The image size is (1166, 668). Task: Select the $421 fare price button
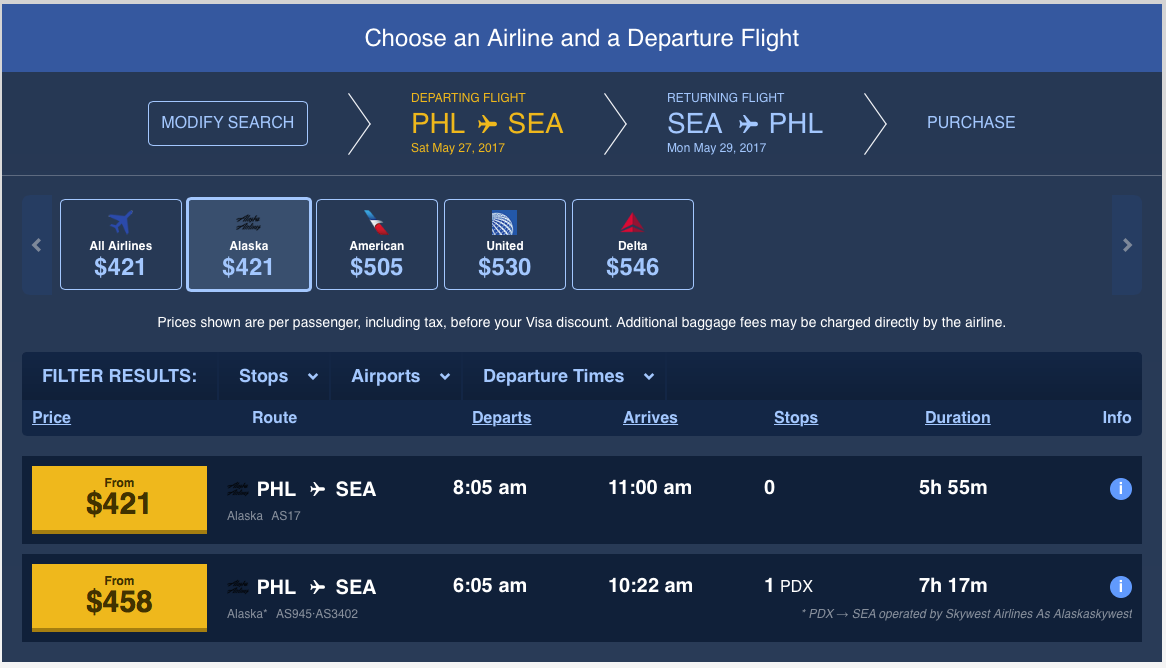(x=119, y=500)
